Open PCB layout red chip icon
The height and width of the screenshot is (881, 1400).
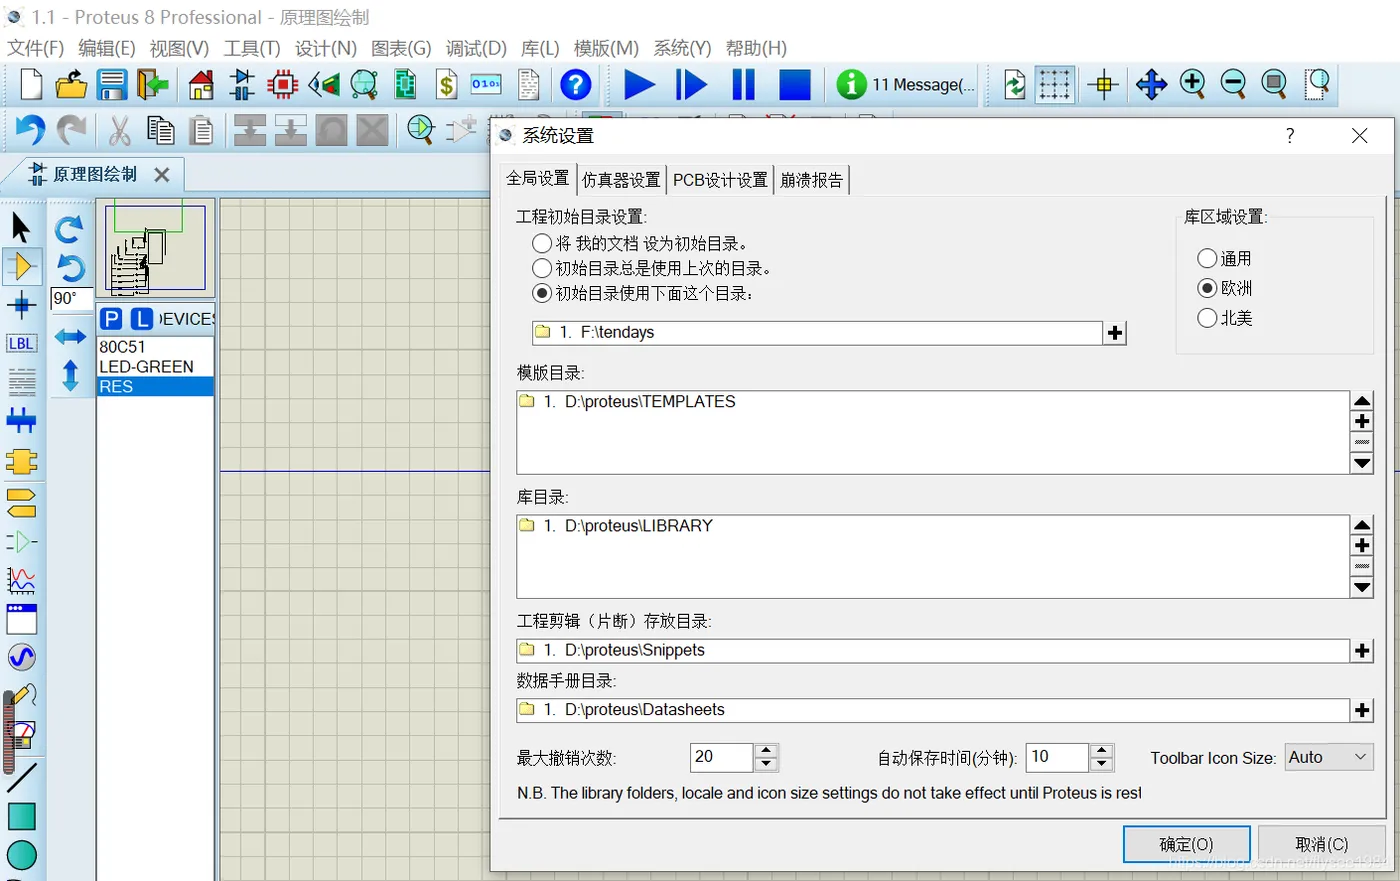coord(283,85)
